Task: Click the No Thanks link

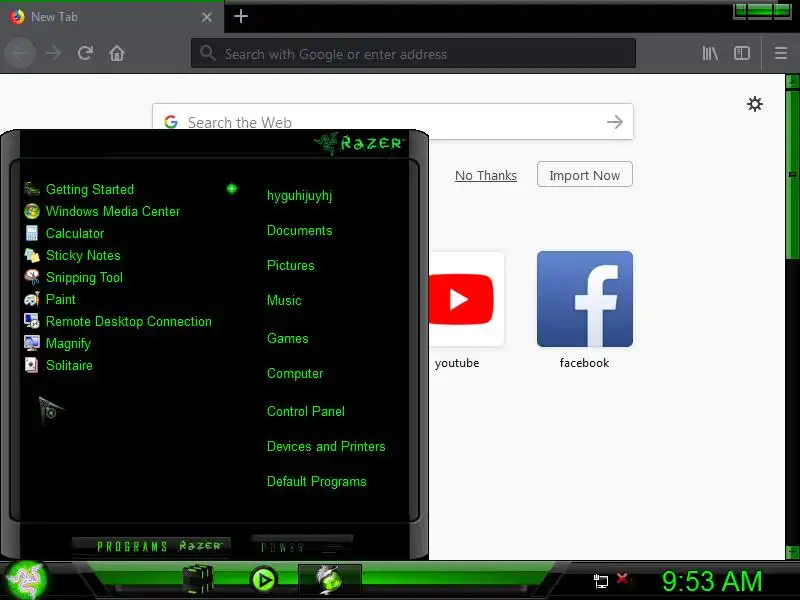Action: pos(486,175)
